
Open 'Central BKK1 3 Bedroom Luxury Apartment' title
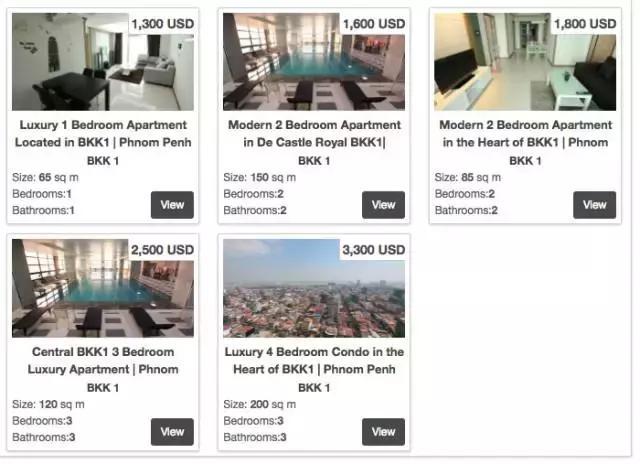click(103, 360)
